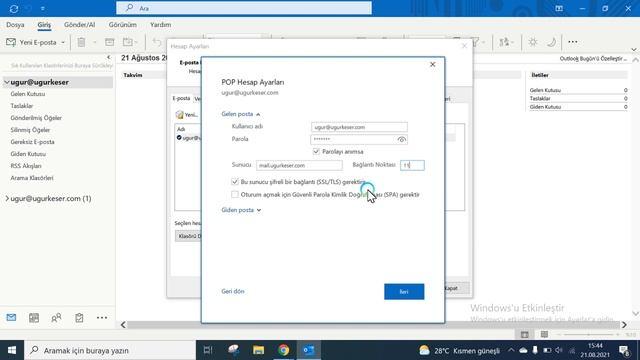Image resolution: width=640 pixels, height=360 pixels.
Task: Open File Explorer from taskbar
Action: pyautogui.click(x=258, y=350)
